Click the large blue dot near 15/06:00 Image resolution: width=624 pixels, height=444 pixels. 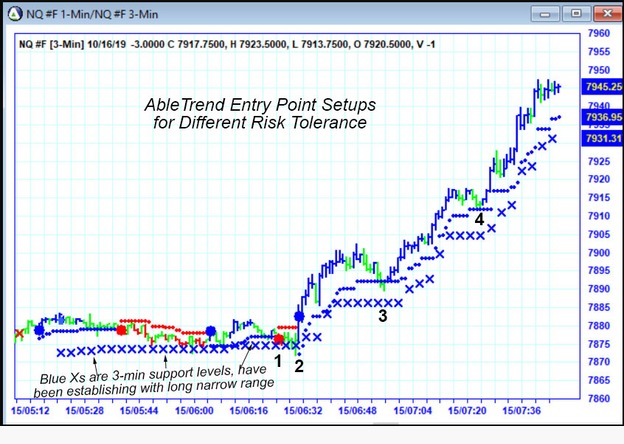pyautogui.click(x=211, y=331)
